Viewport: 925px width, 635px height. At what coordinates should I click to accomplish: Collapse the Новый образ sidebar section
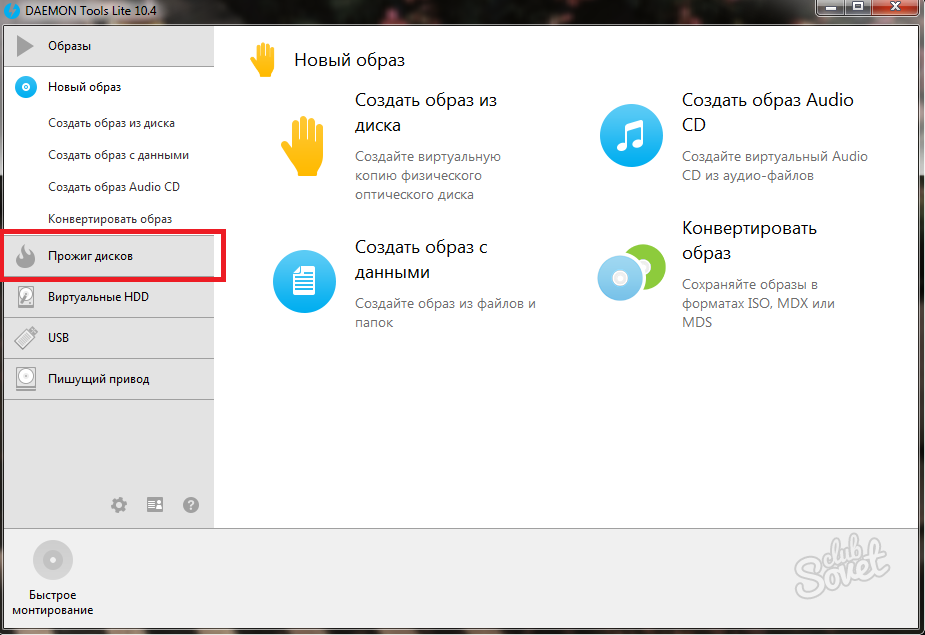84,87
